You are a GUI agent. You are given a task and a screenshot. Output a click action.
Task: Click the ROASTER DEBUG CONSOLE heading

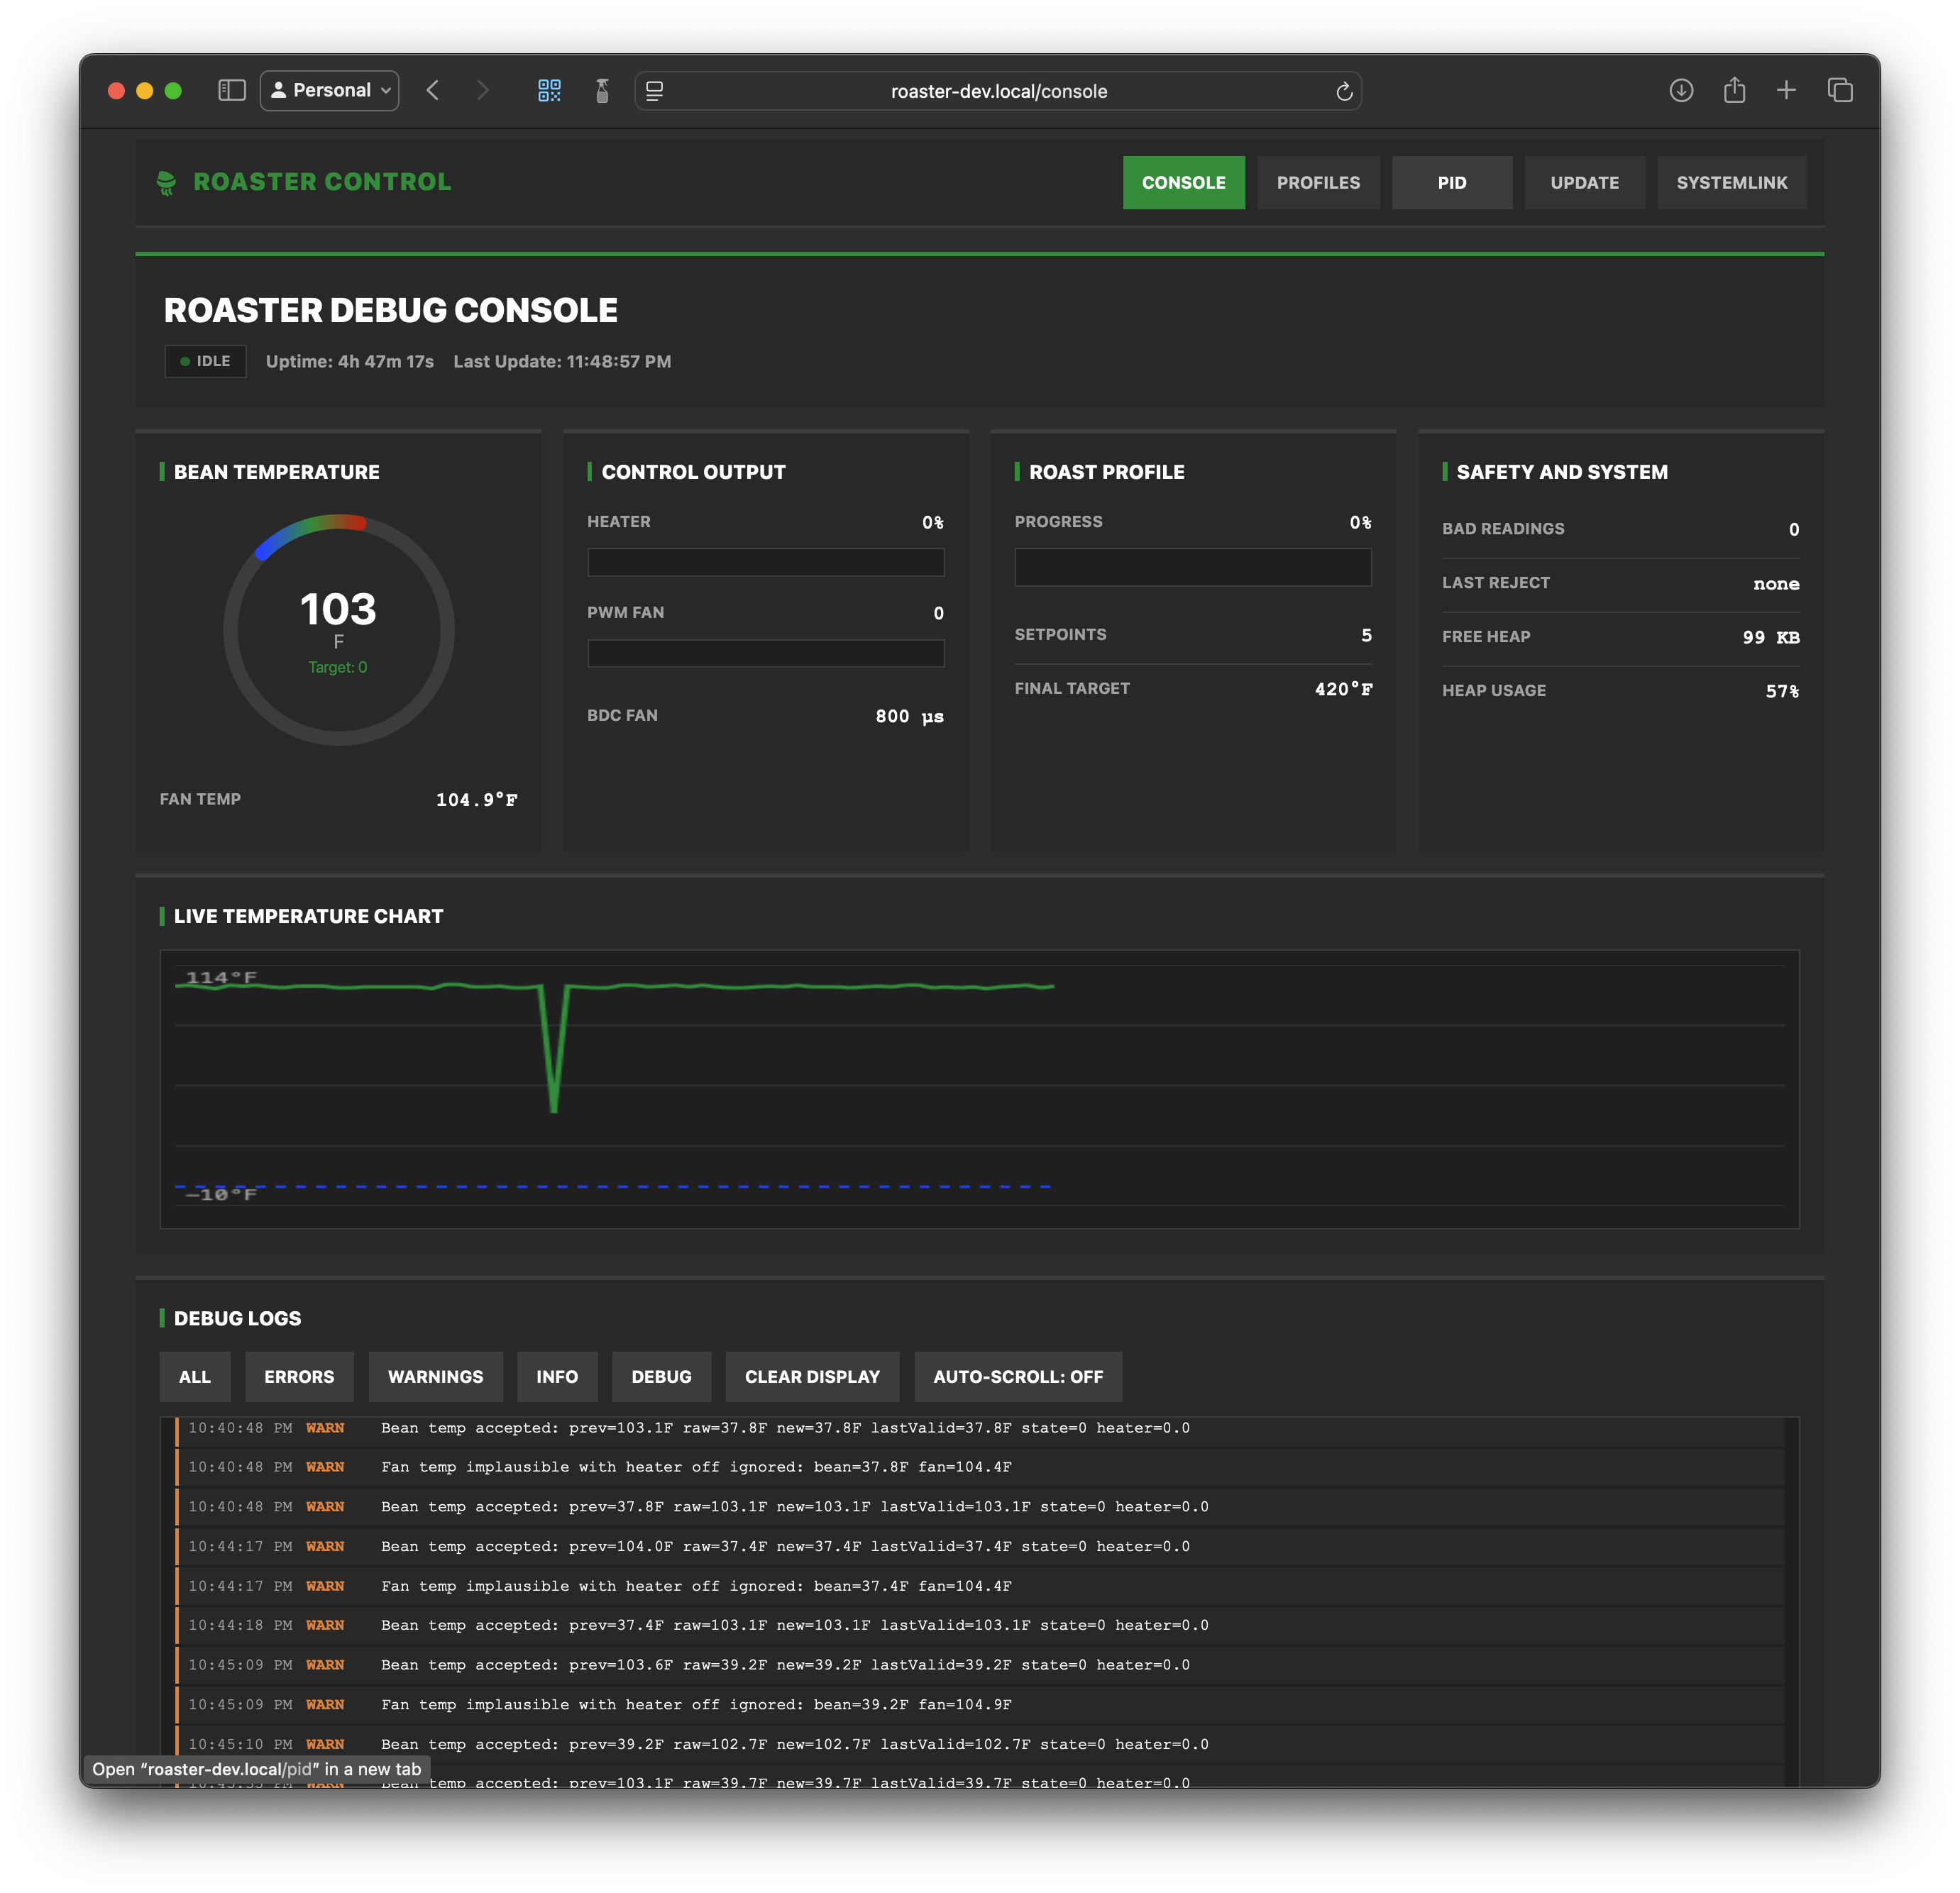(391, 310)
